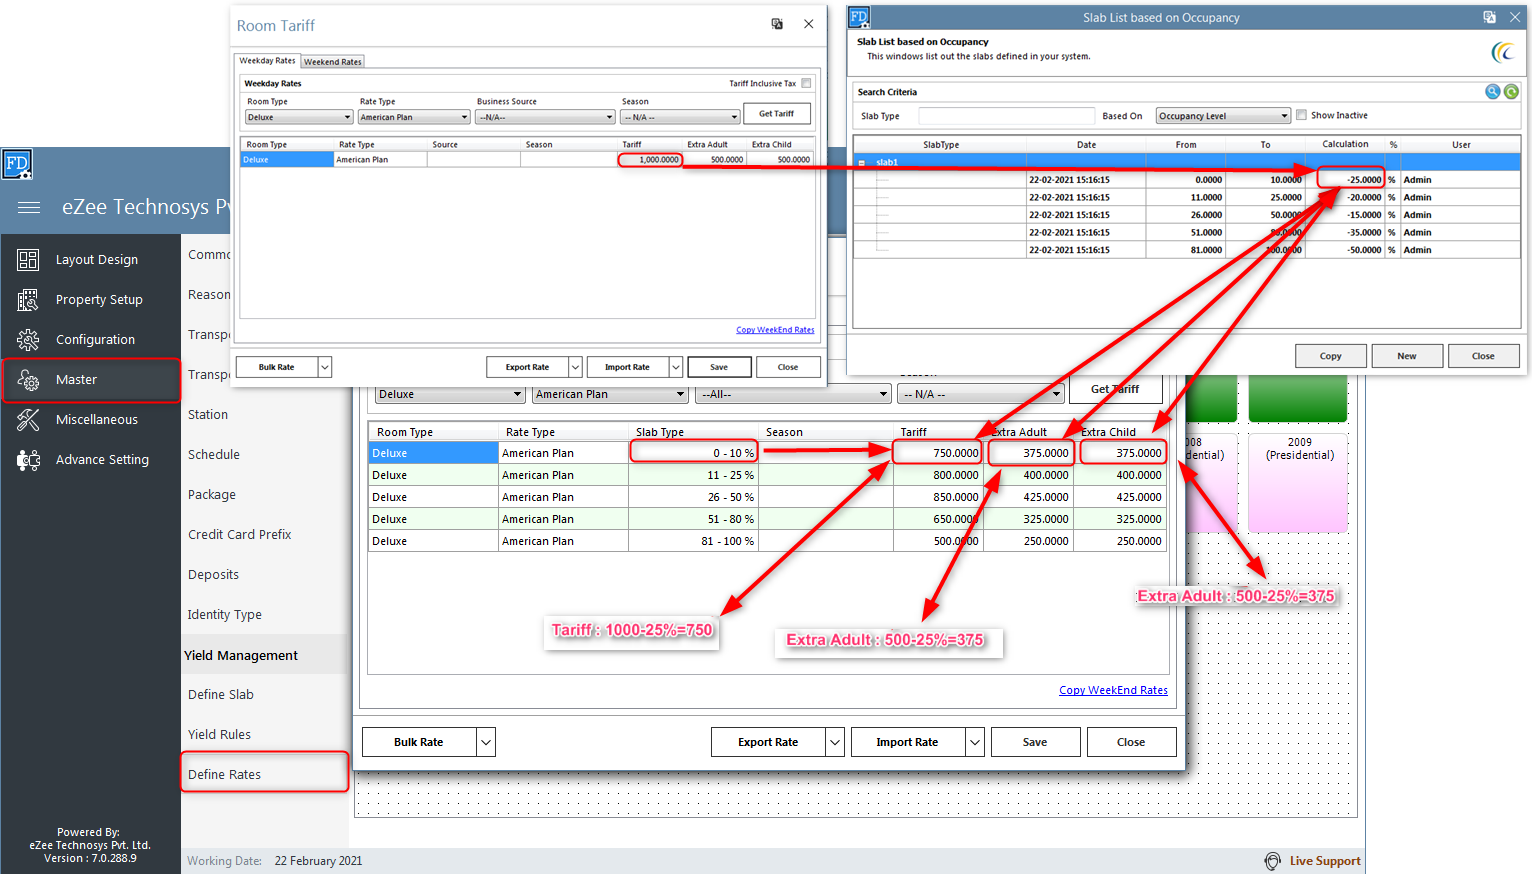Close the Room Tariff window with X

tap(809, 24)
